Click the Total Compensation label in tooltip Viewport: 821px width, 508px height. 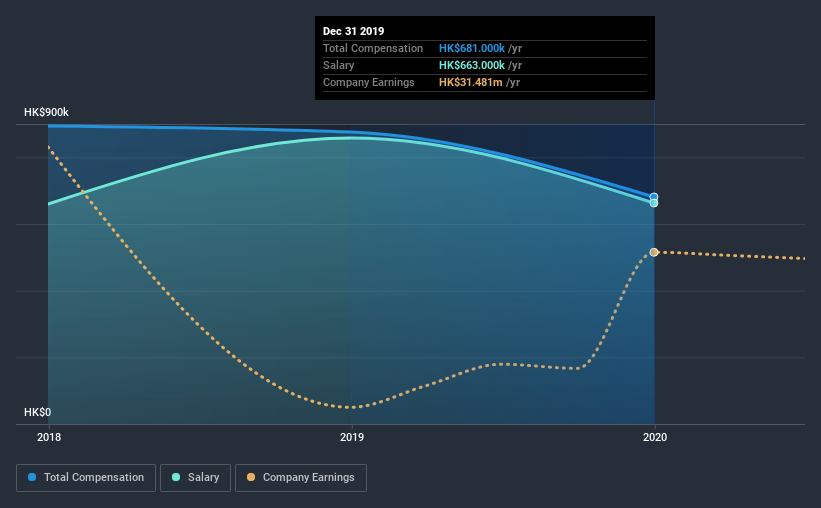[x=373, y=48]
